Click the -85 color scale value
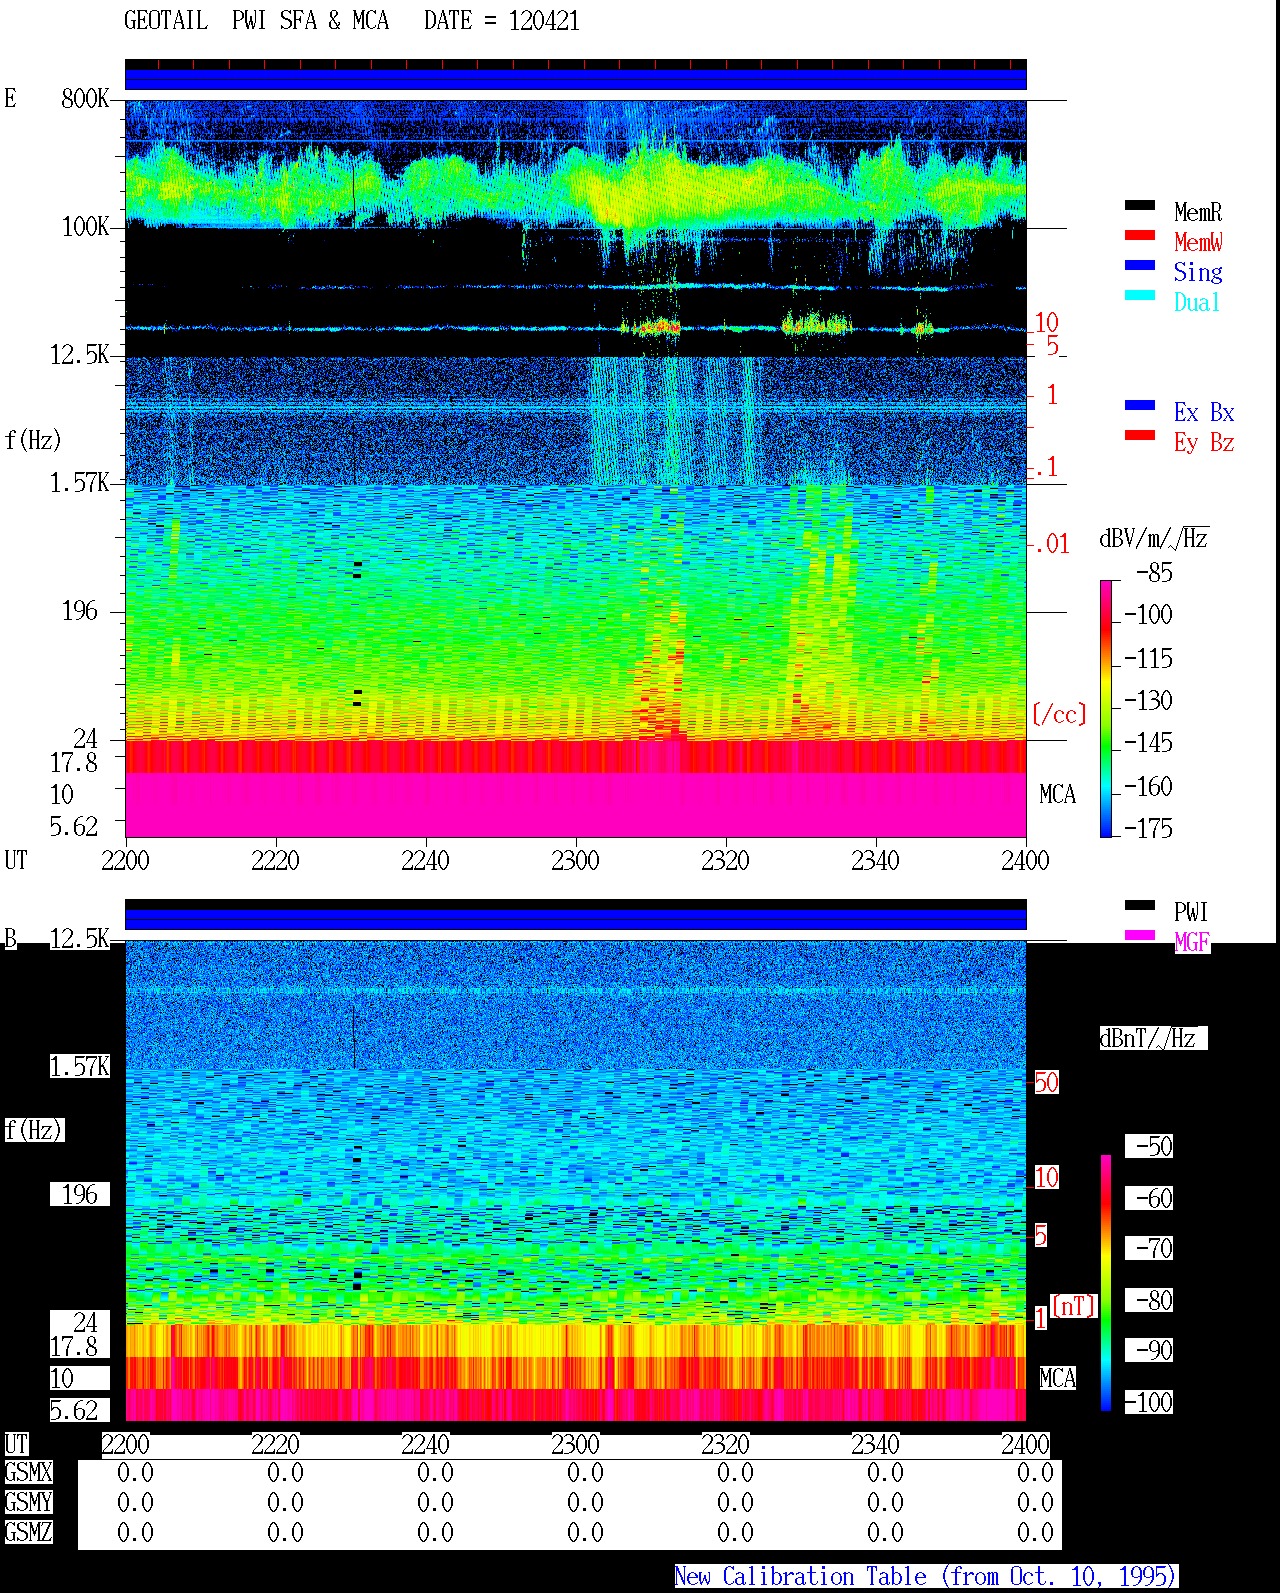This screenshot has height=1593, width=1280. click(x=1154, y=573)
